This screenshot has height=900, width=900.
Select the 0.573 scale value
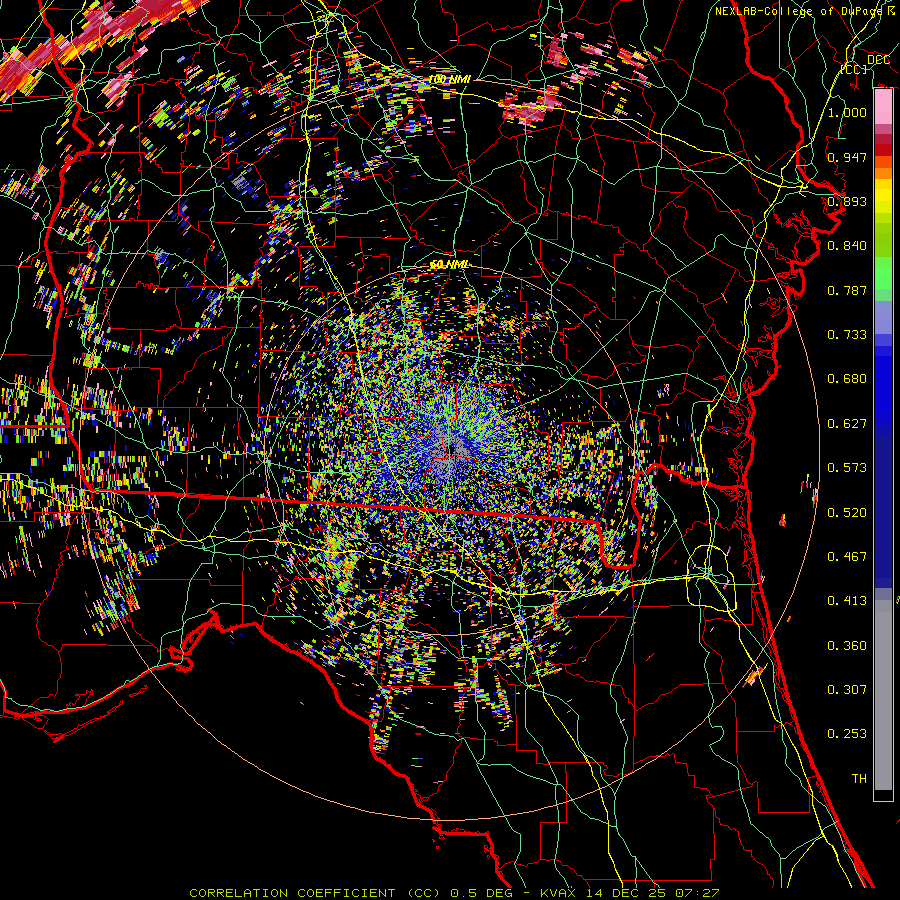847,468
